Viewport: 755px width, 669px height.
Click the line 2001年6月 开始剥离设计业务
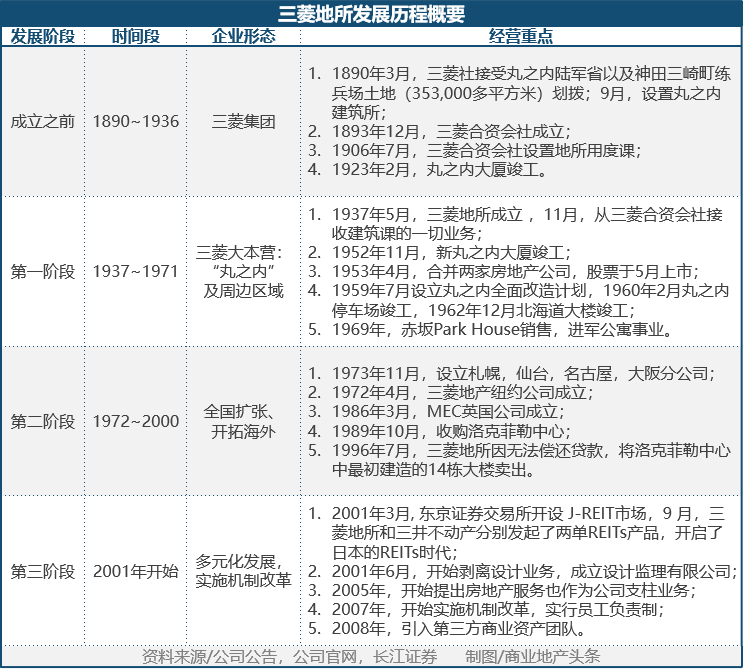pos(523,572)
